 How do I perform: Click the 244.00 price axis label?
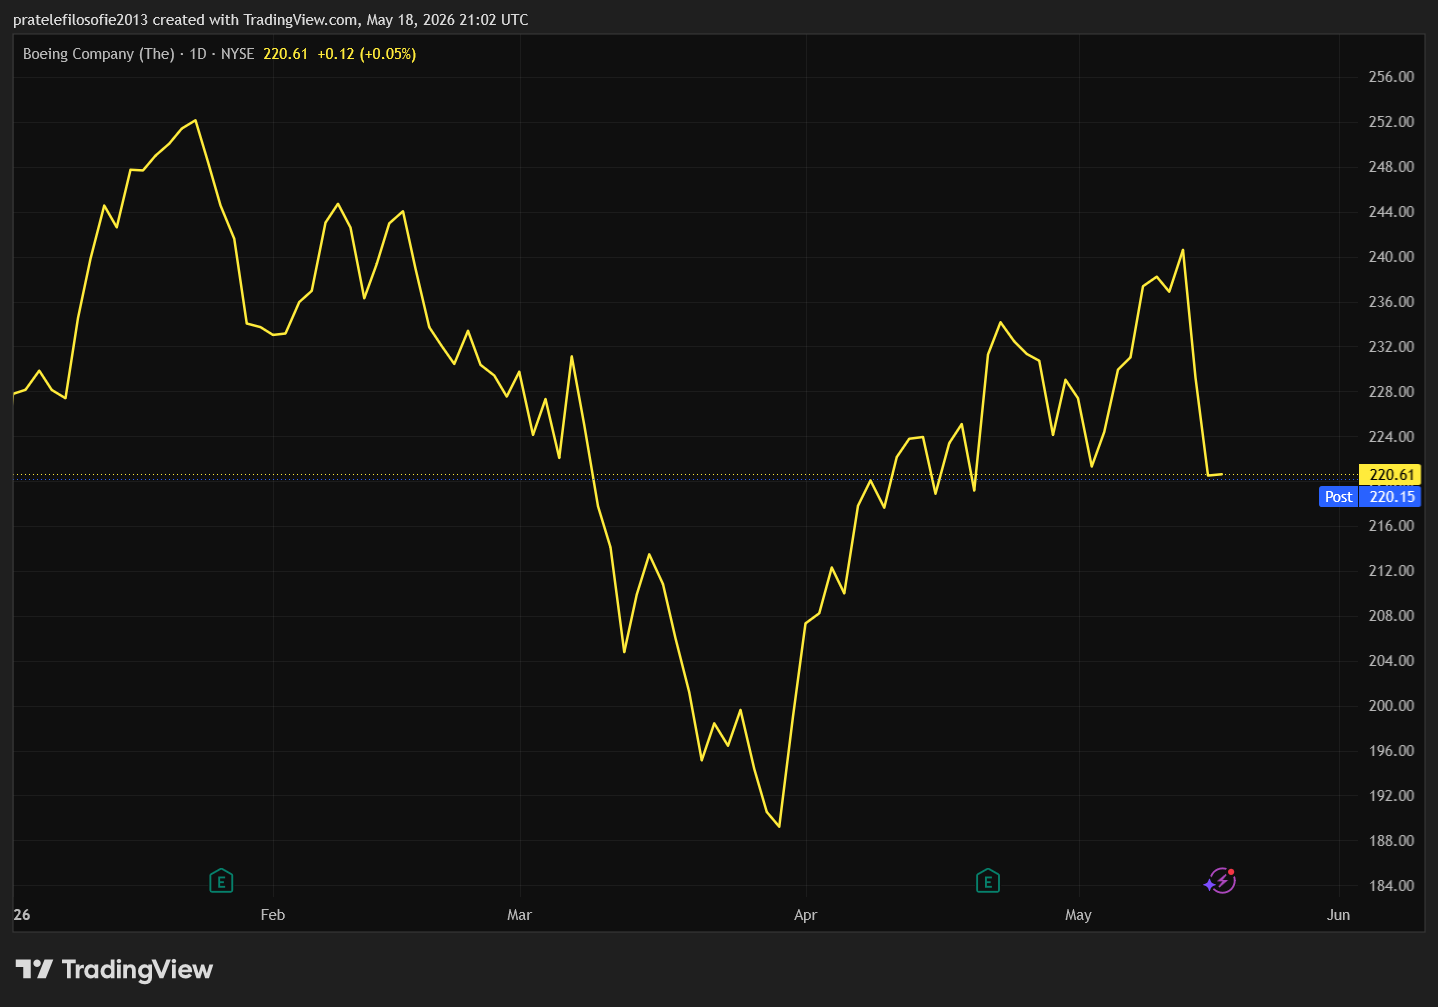tap(1391, 212)
